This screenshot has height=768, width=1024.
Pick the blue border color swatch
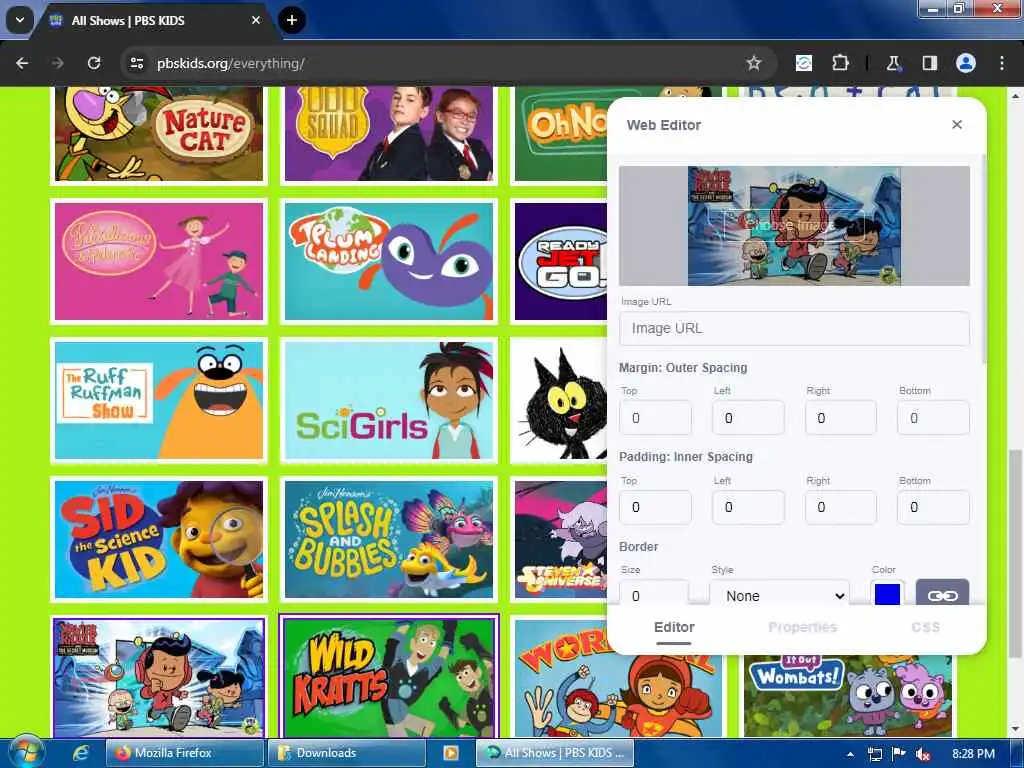(888, 593)
